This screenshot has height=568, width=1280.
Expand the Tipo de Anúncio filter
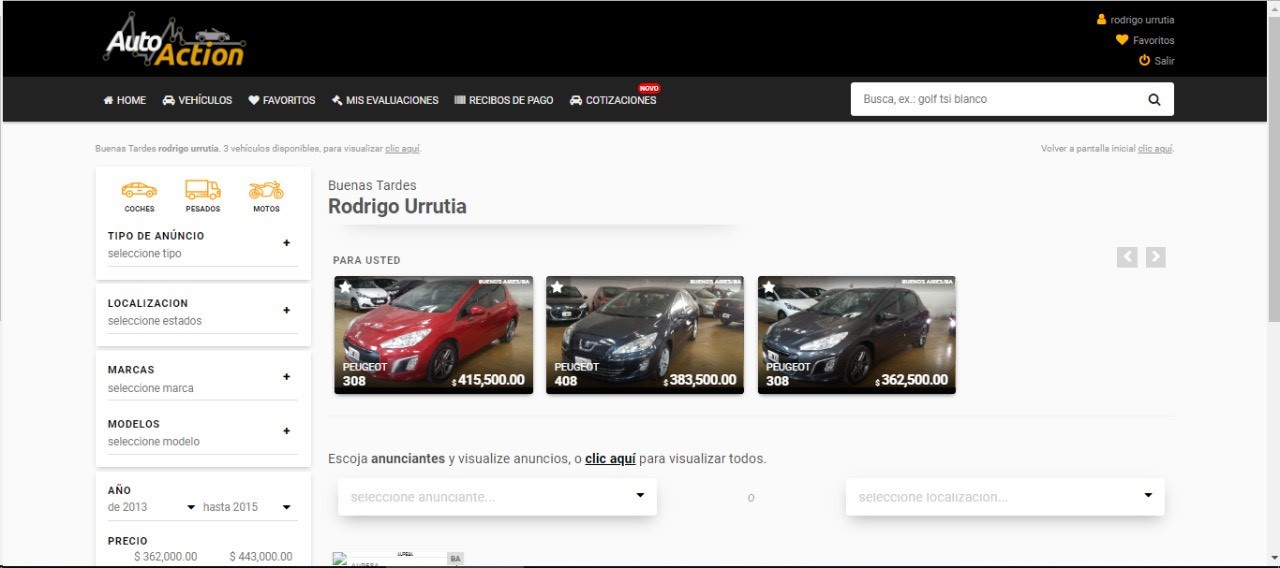tap(286, 243)
